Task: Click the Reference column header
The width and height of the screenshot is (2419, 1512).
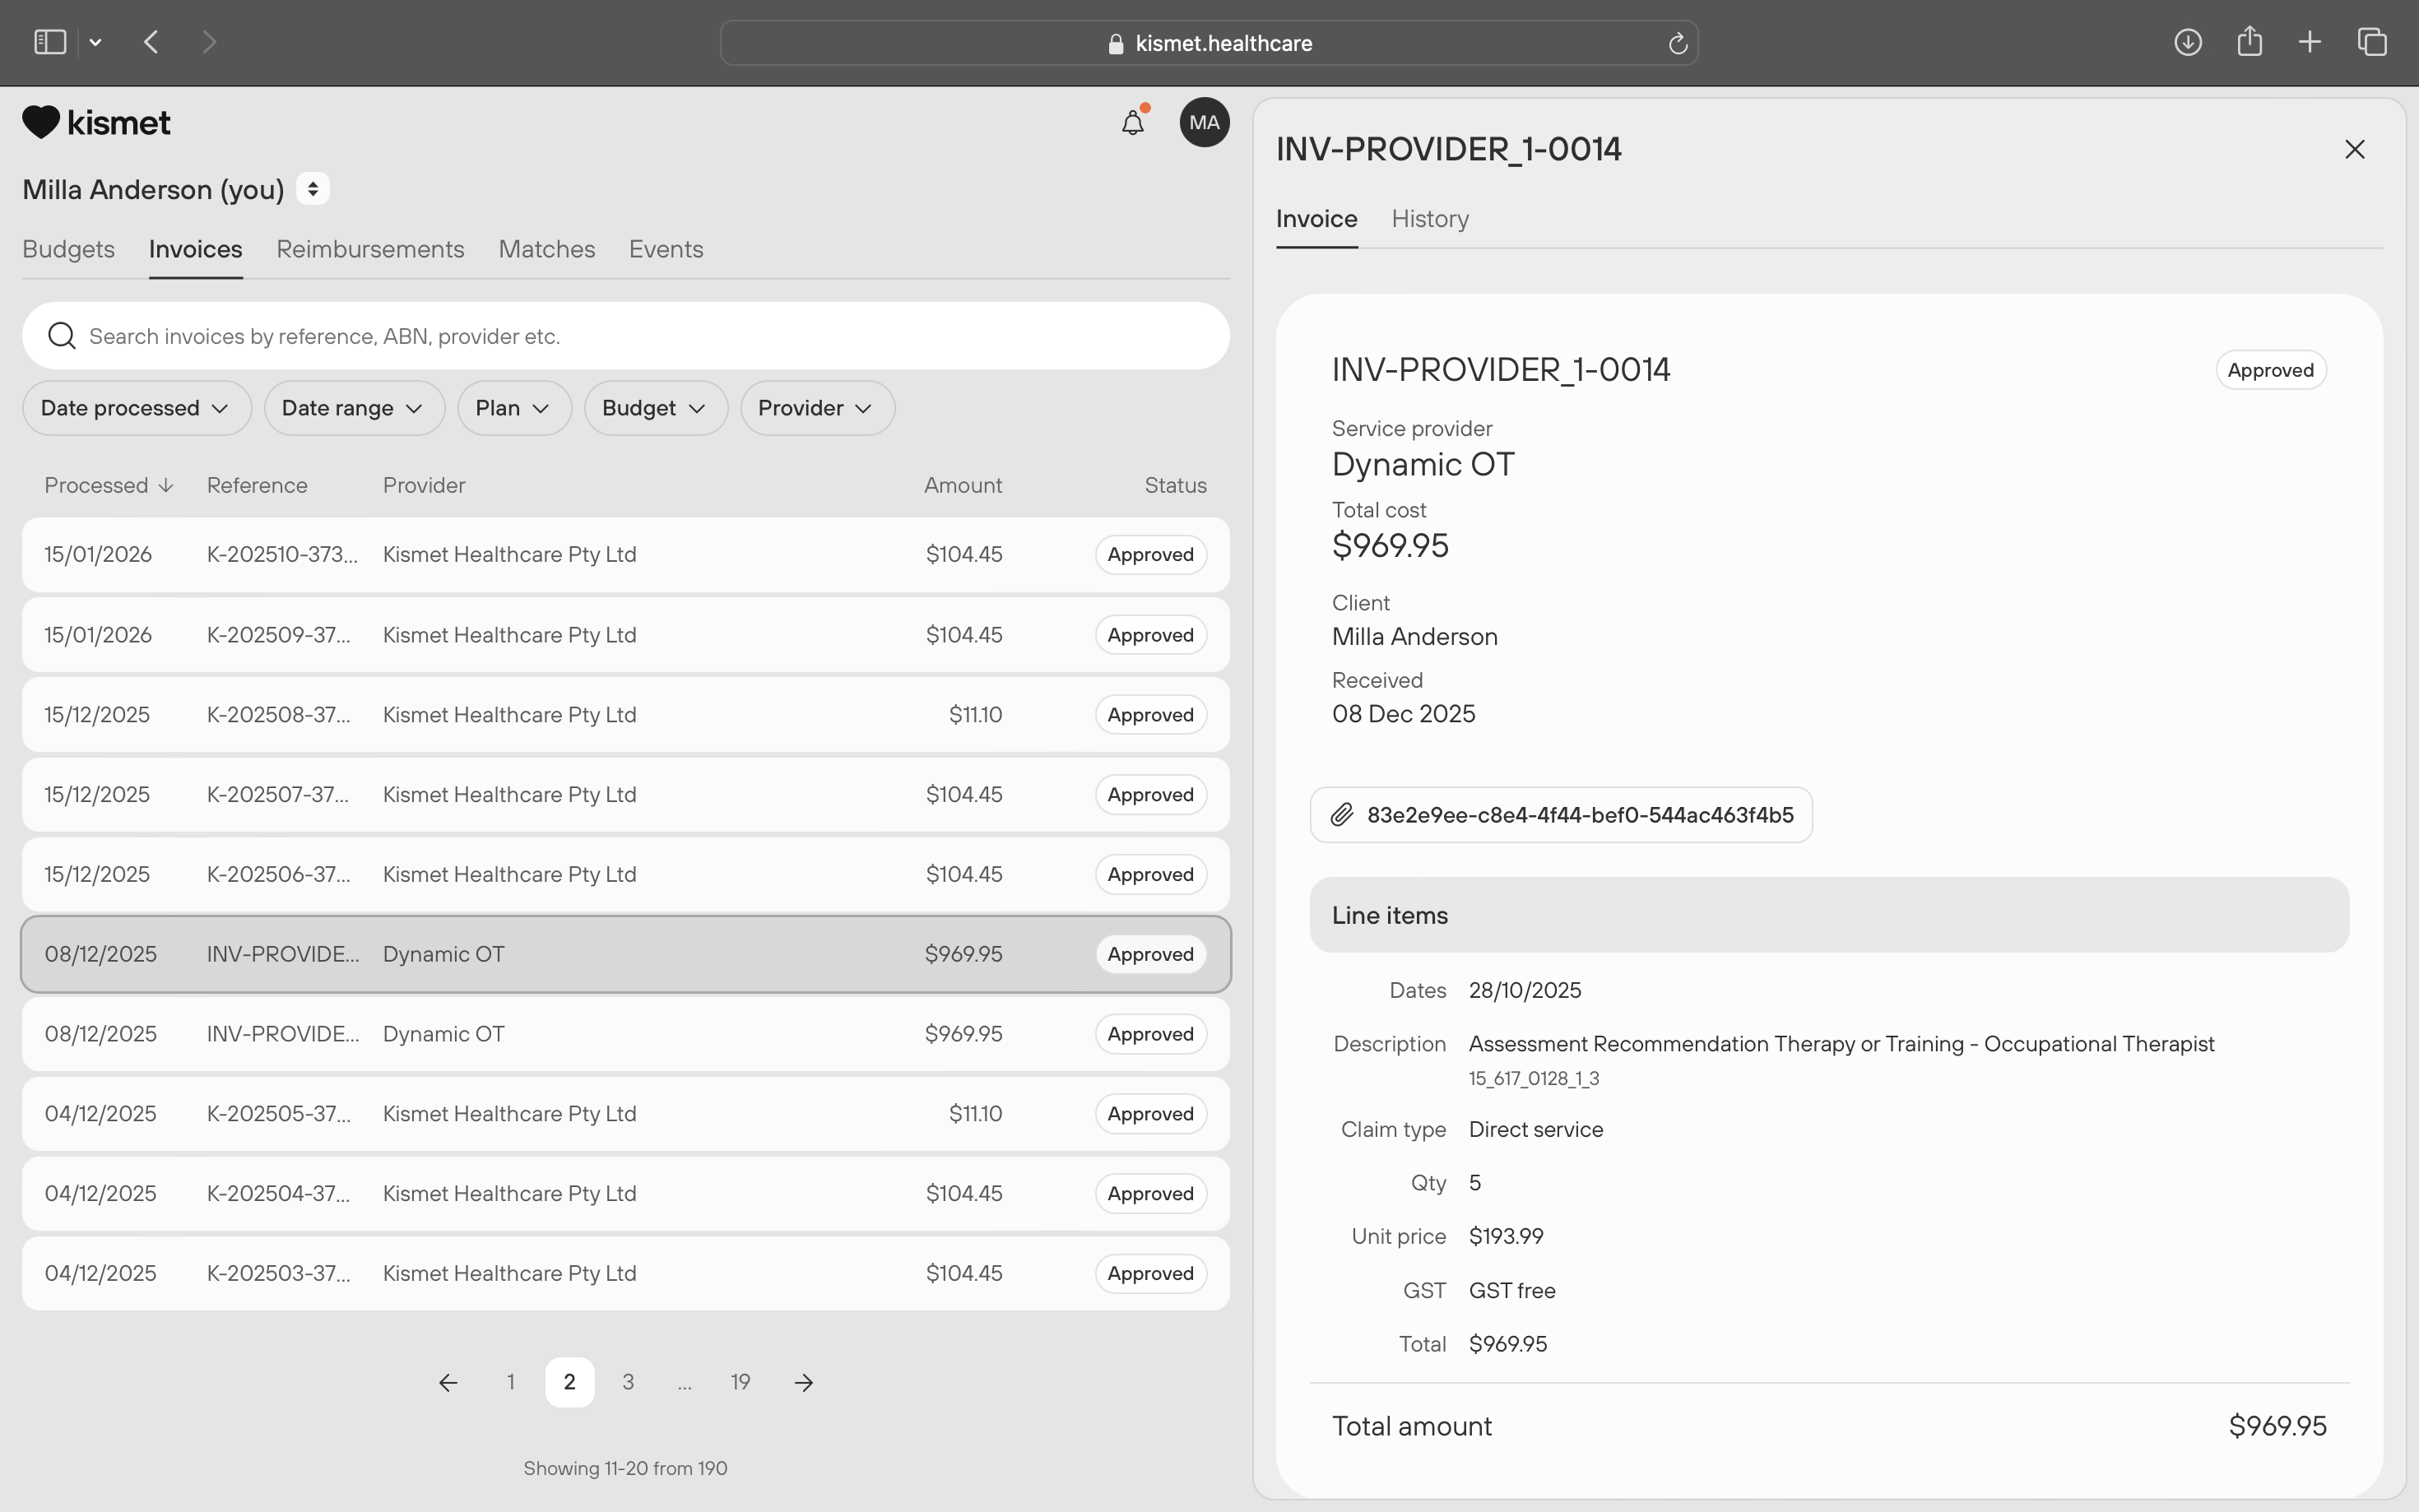Action: click(x=257, y=485)
